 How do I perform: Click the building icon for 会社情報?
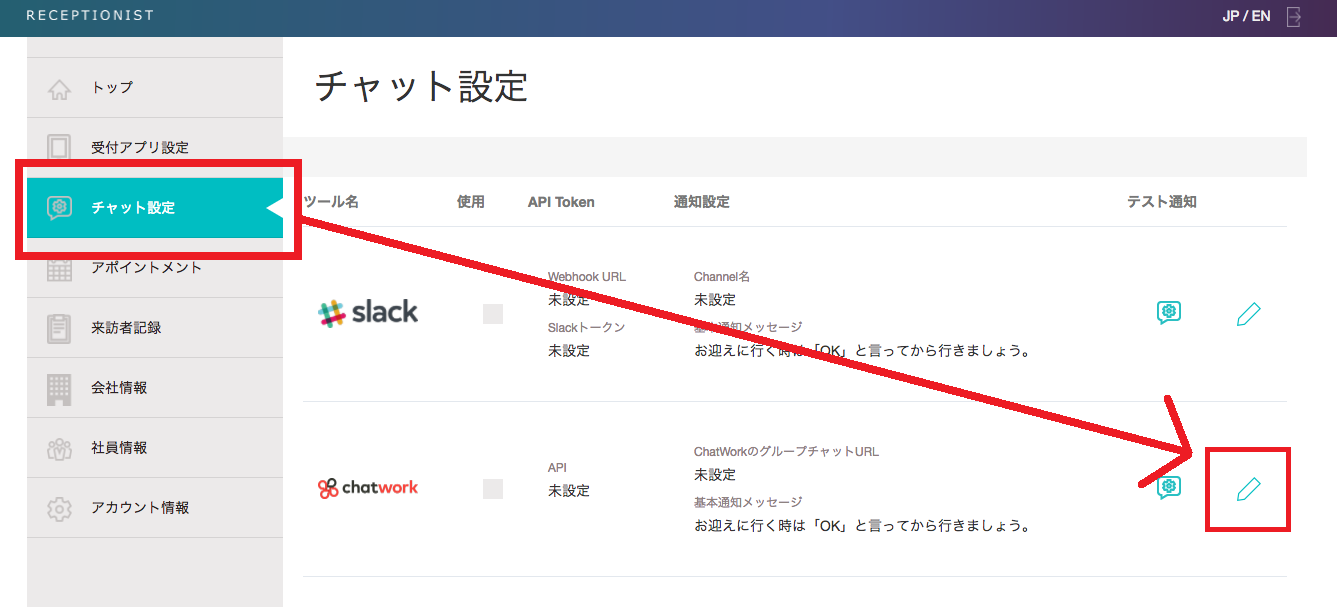pyautogui.click(x=60, y=388)
